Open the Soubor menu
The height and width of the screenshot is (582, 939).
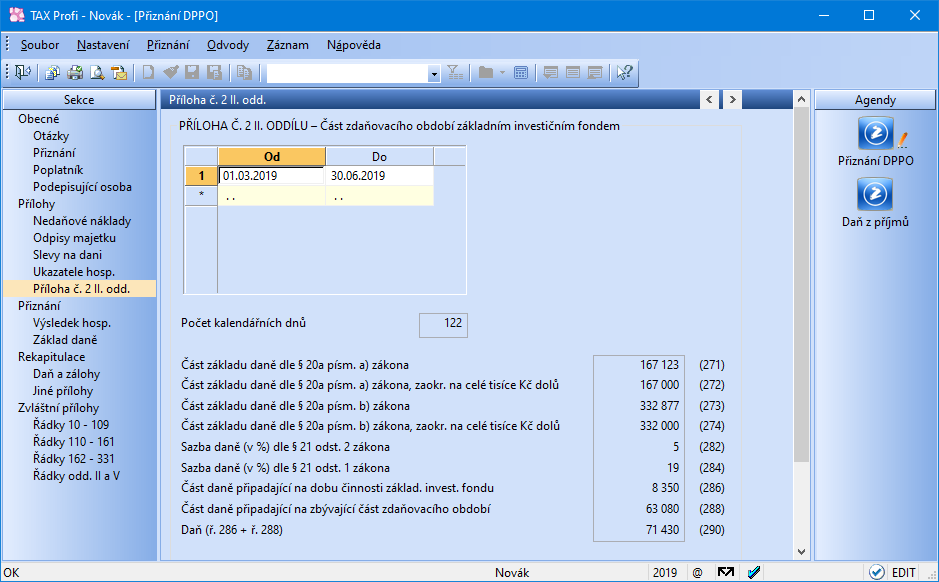(x=40, y=45)
